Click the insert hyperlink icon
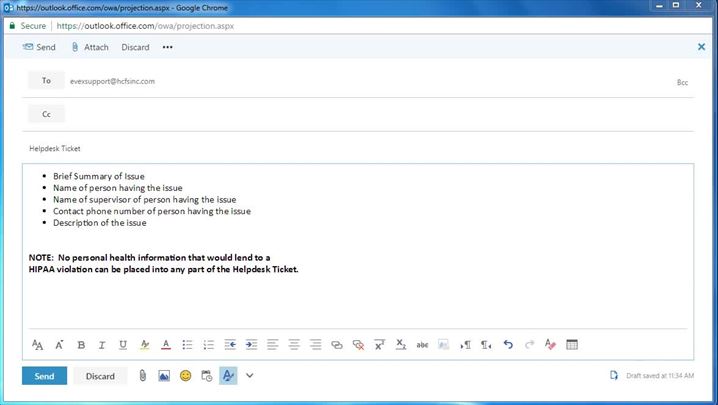Image resolution: width=718 pixels, height=405 pixels. tap(337, 345)
